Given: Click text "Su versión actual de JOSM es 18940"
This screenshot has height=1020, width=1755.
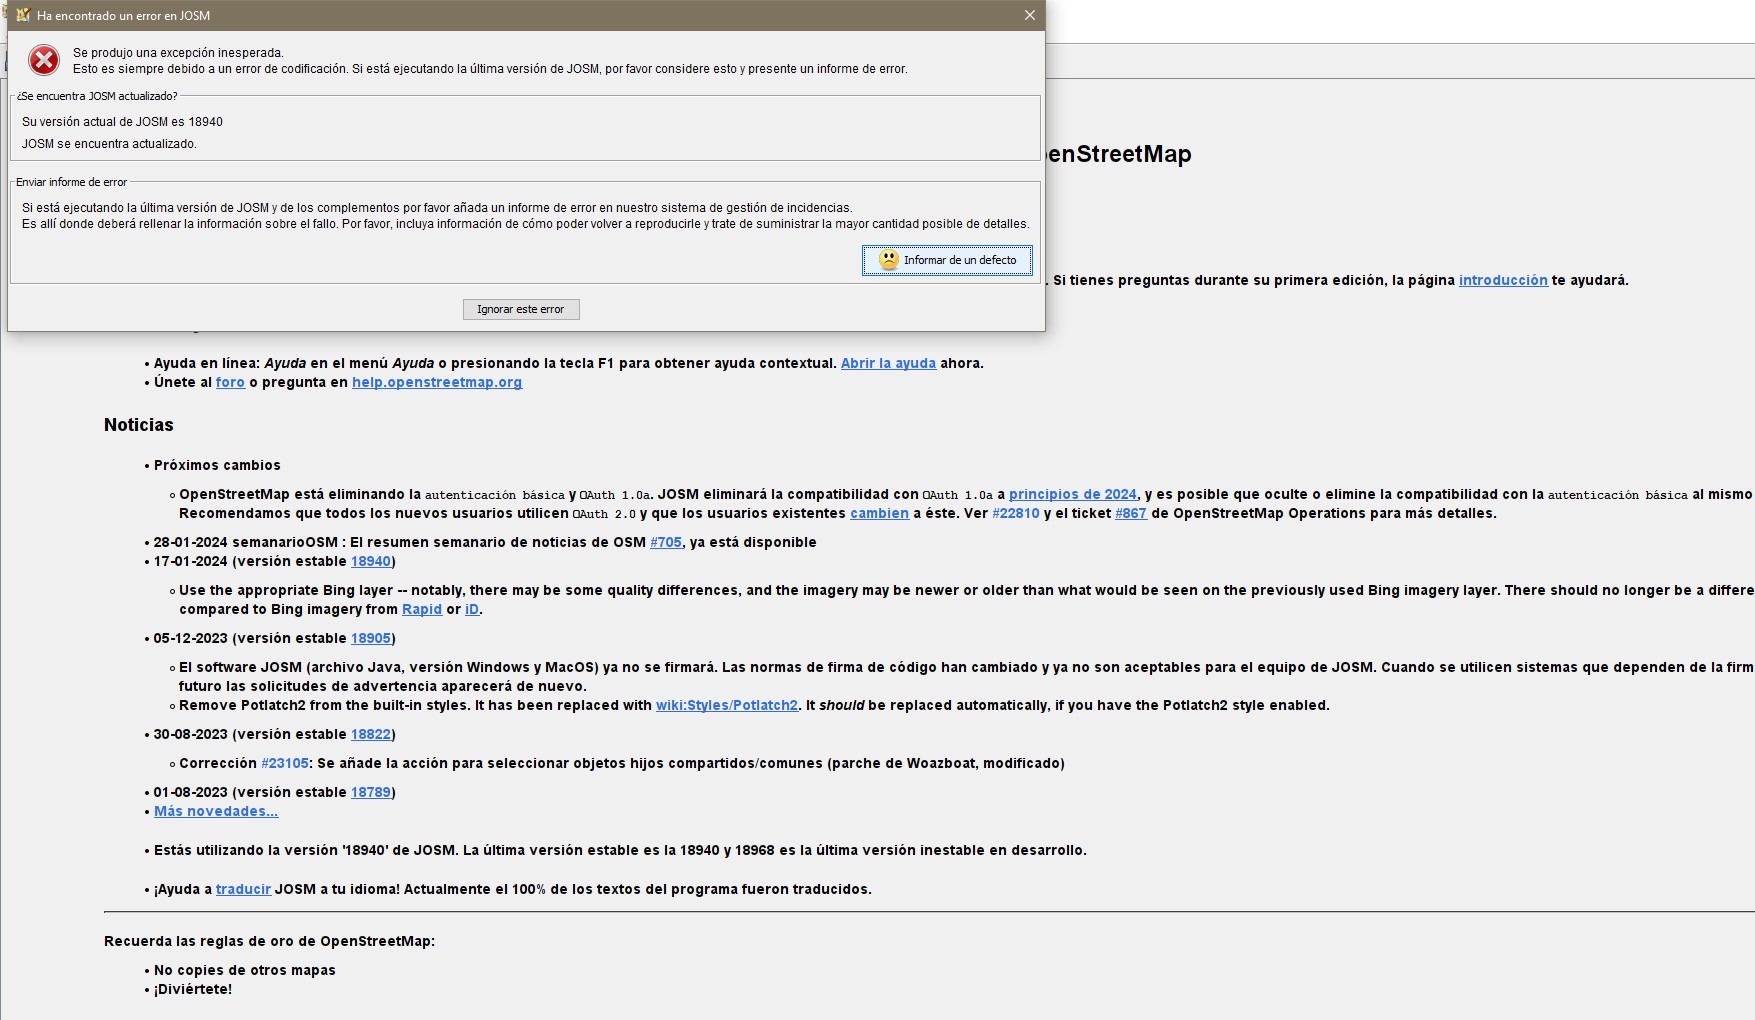Looking at the screenshot, I should (x=122, y=122).
